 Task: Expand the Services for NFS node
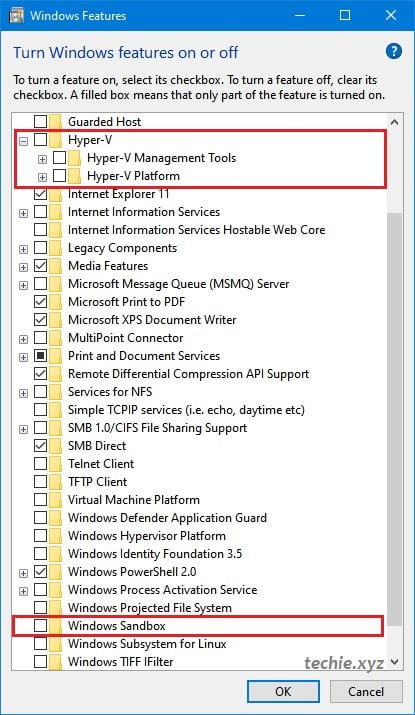click(23, 393)
